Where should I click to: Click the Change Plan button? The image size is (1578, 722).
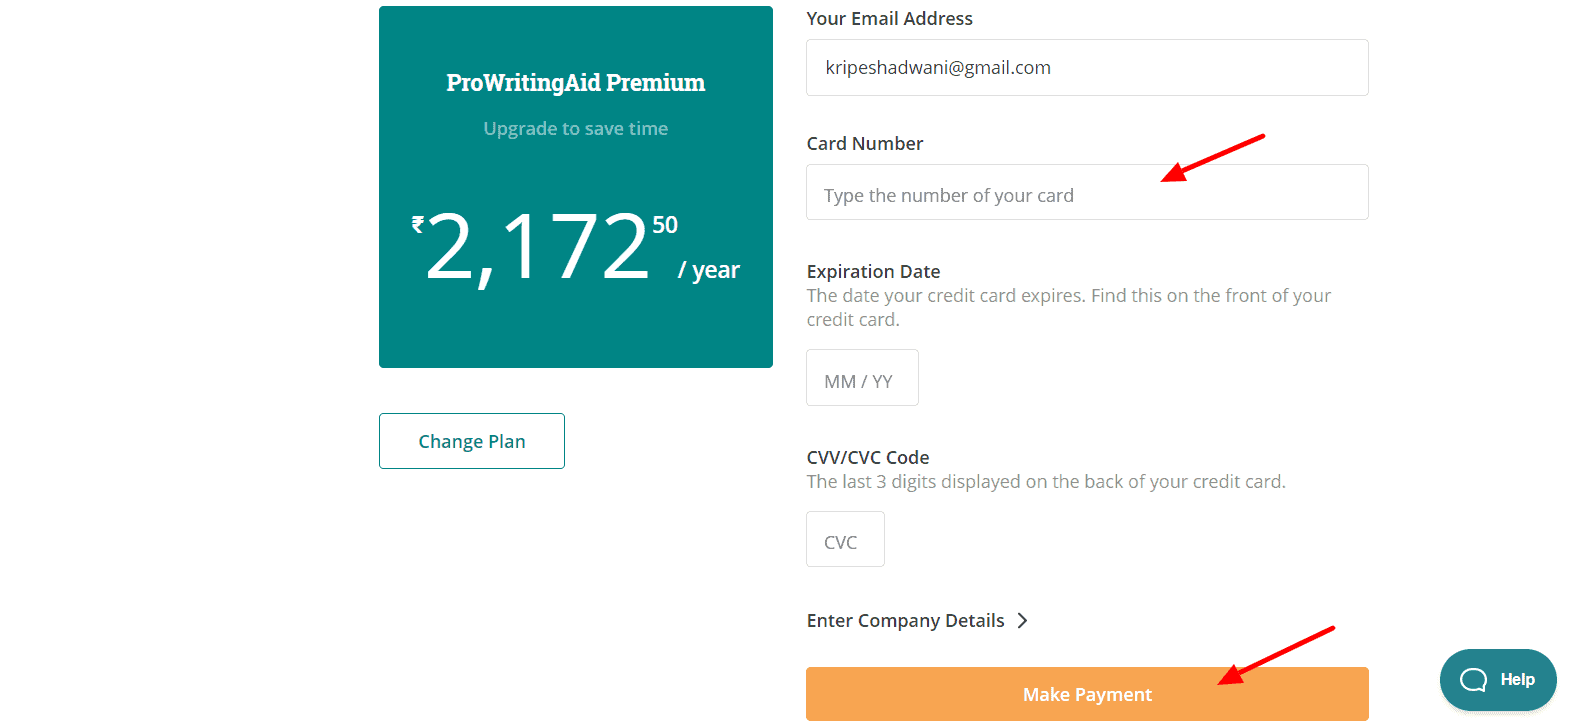tap(472, 441)
